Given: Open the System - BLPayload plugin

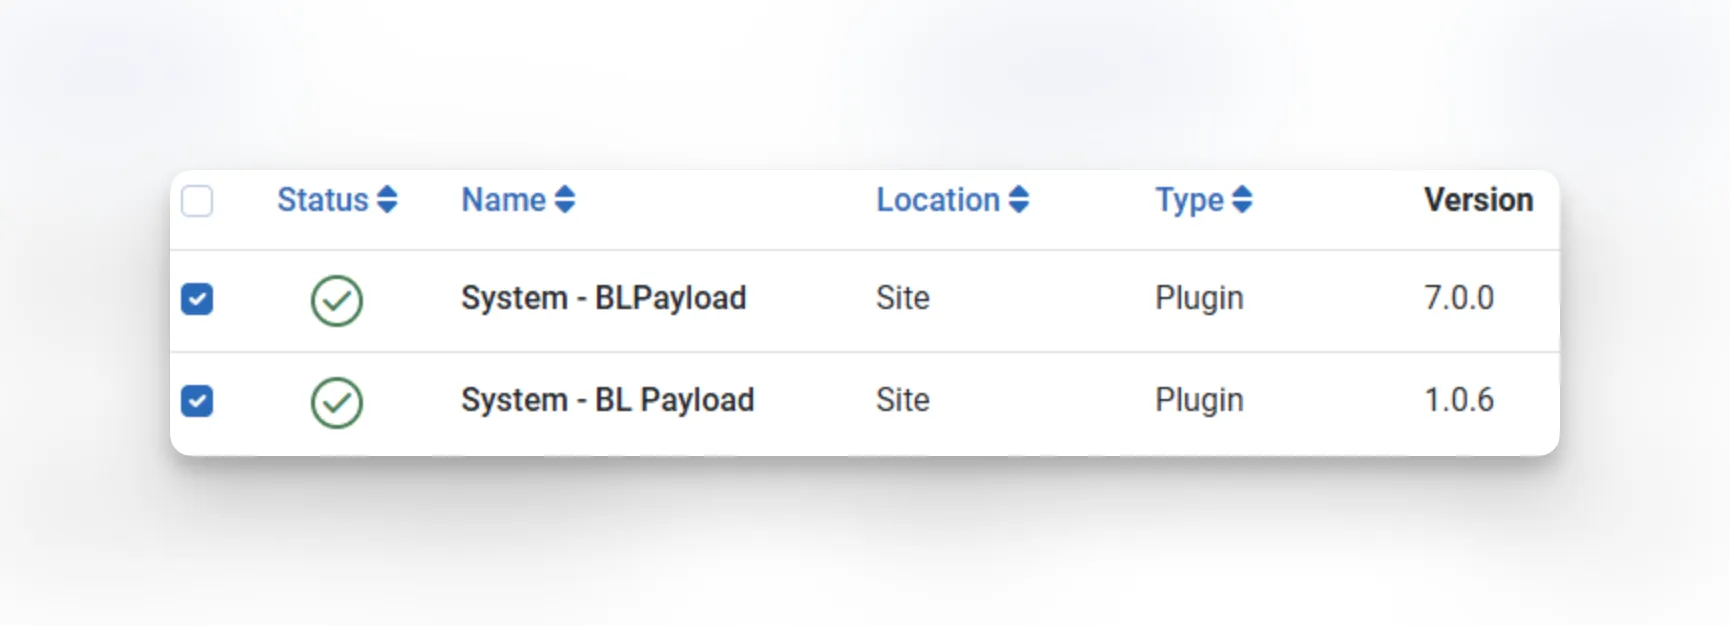Looking at the screenshot, I should 603,298.
